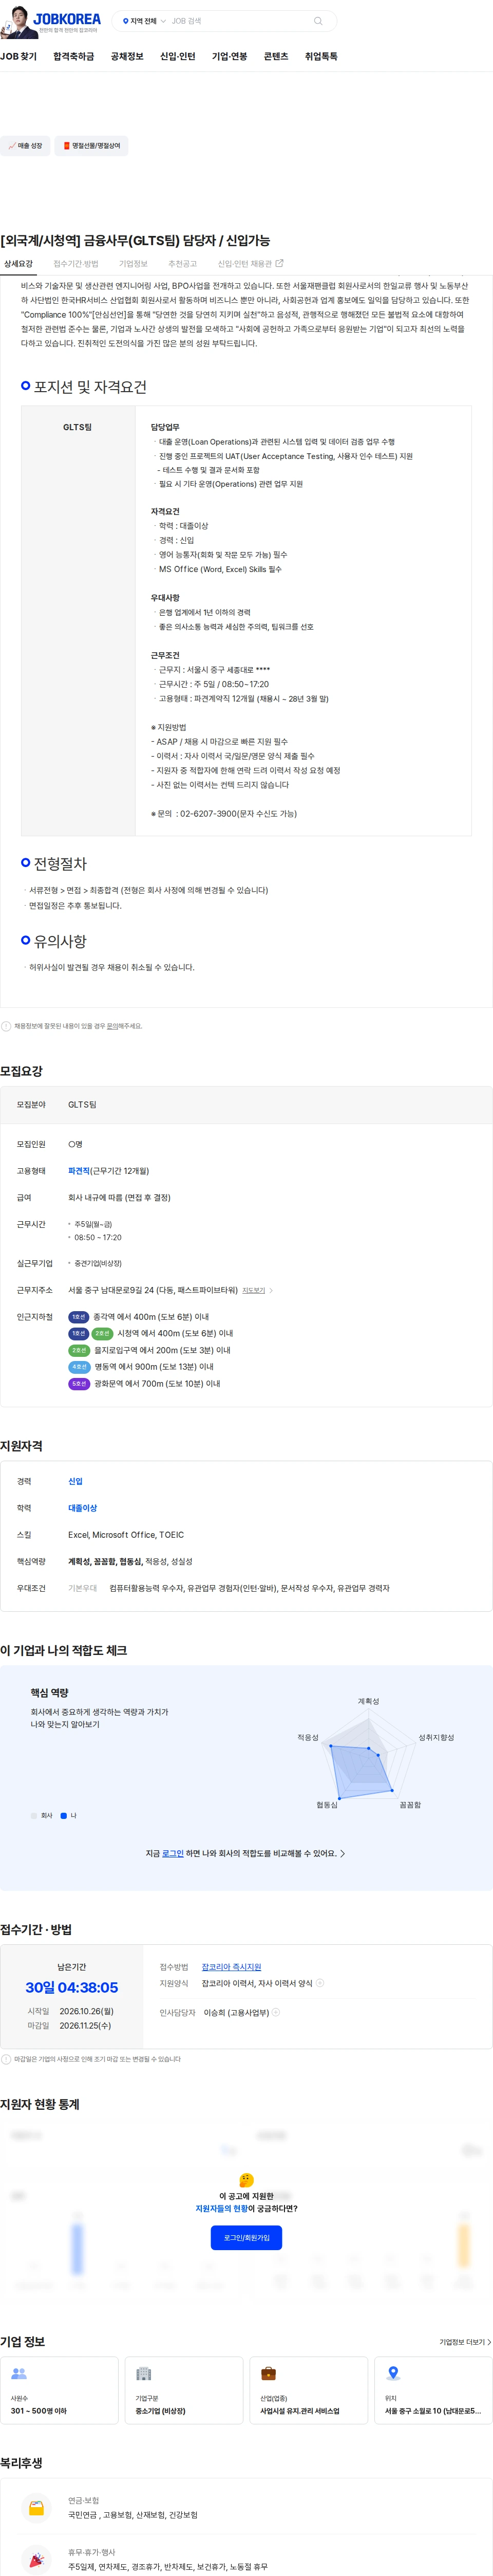Click the emoji above 이 공고에 지원한
Viewport: 493px width, 2576px height.
click(246, 2179)
